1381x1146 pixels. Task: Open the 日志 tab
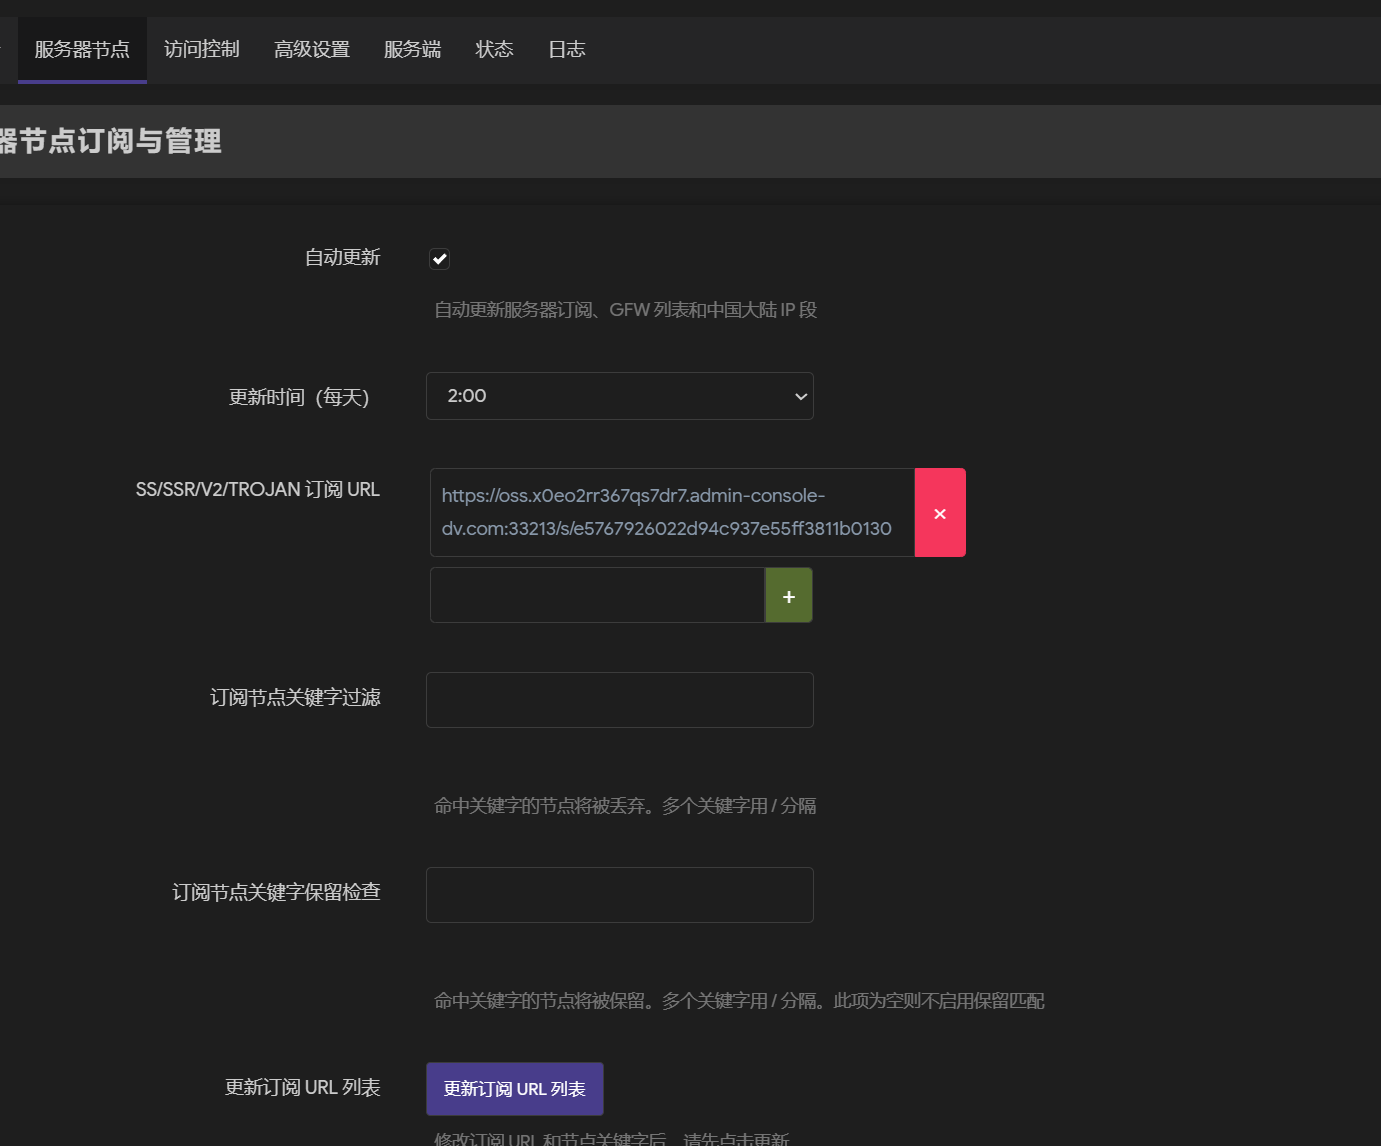[x=566, y=49]
